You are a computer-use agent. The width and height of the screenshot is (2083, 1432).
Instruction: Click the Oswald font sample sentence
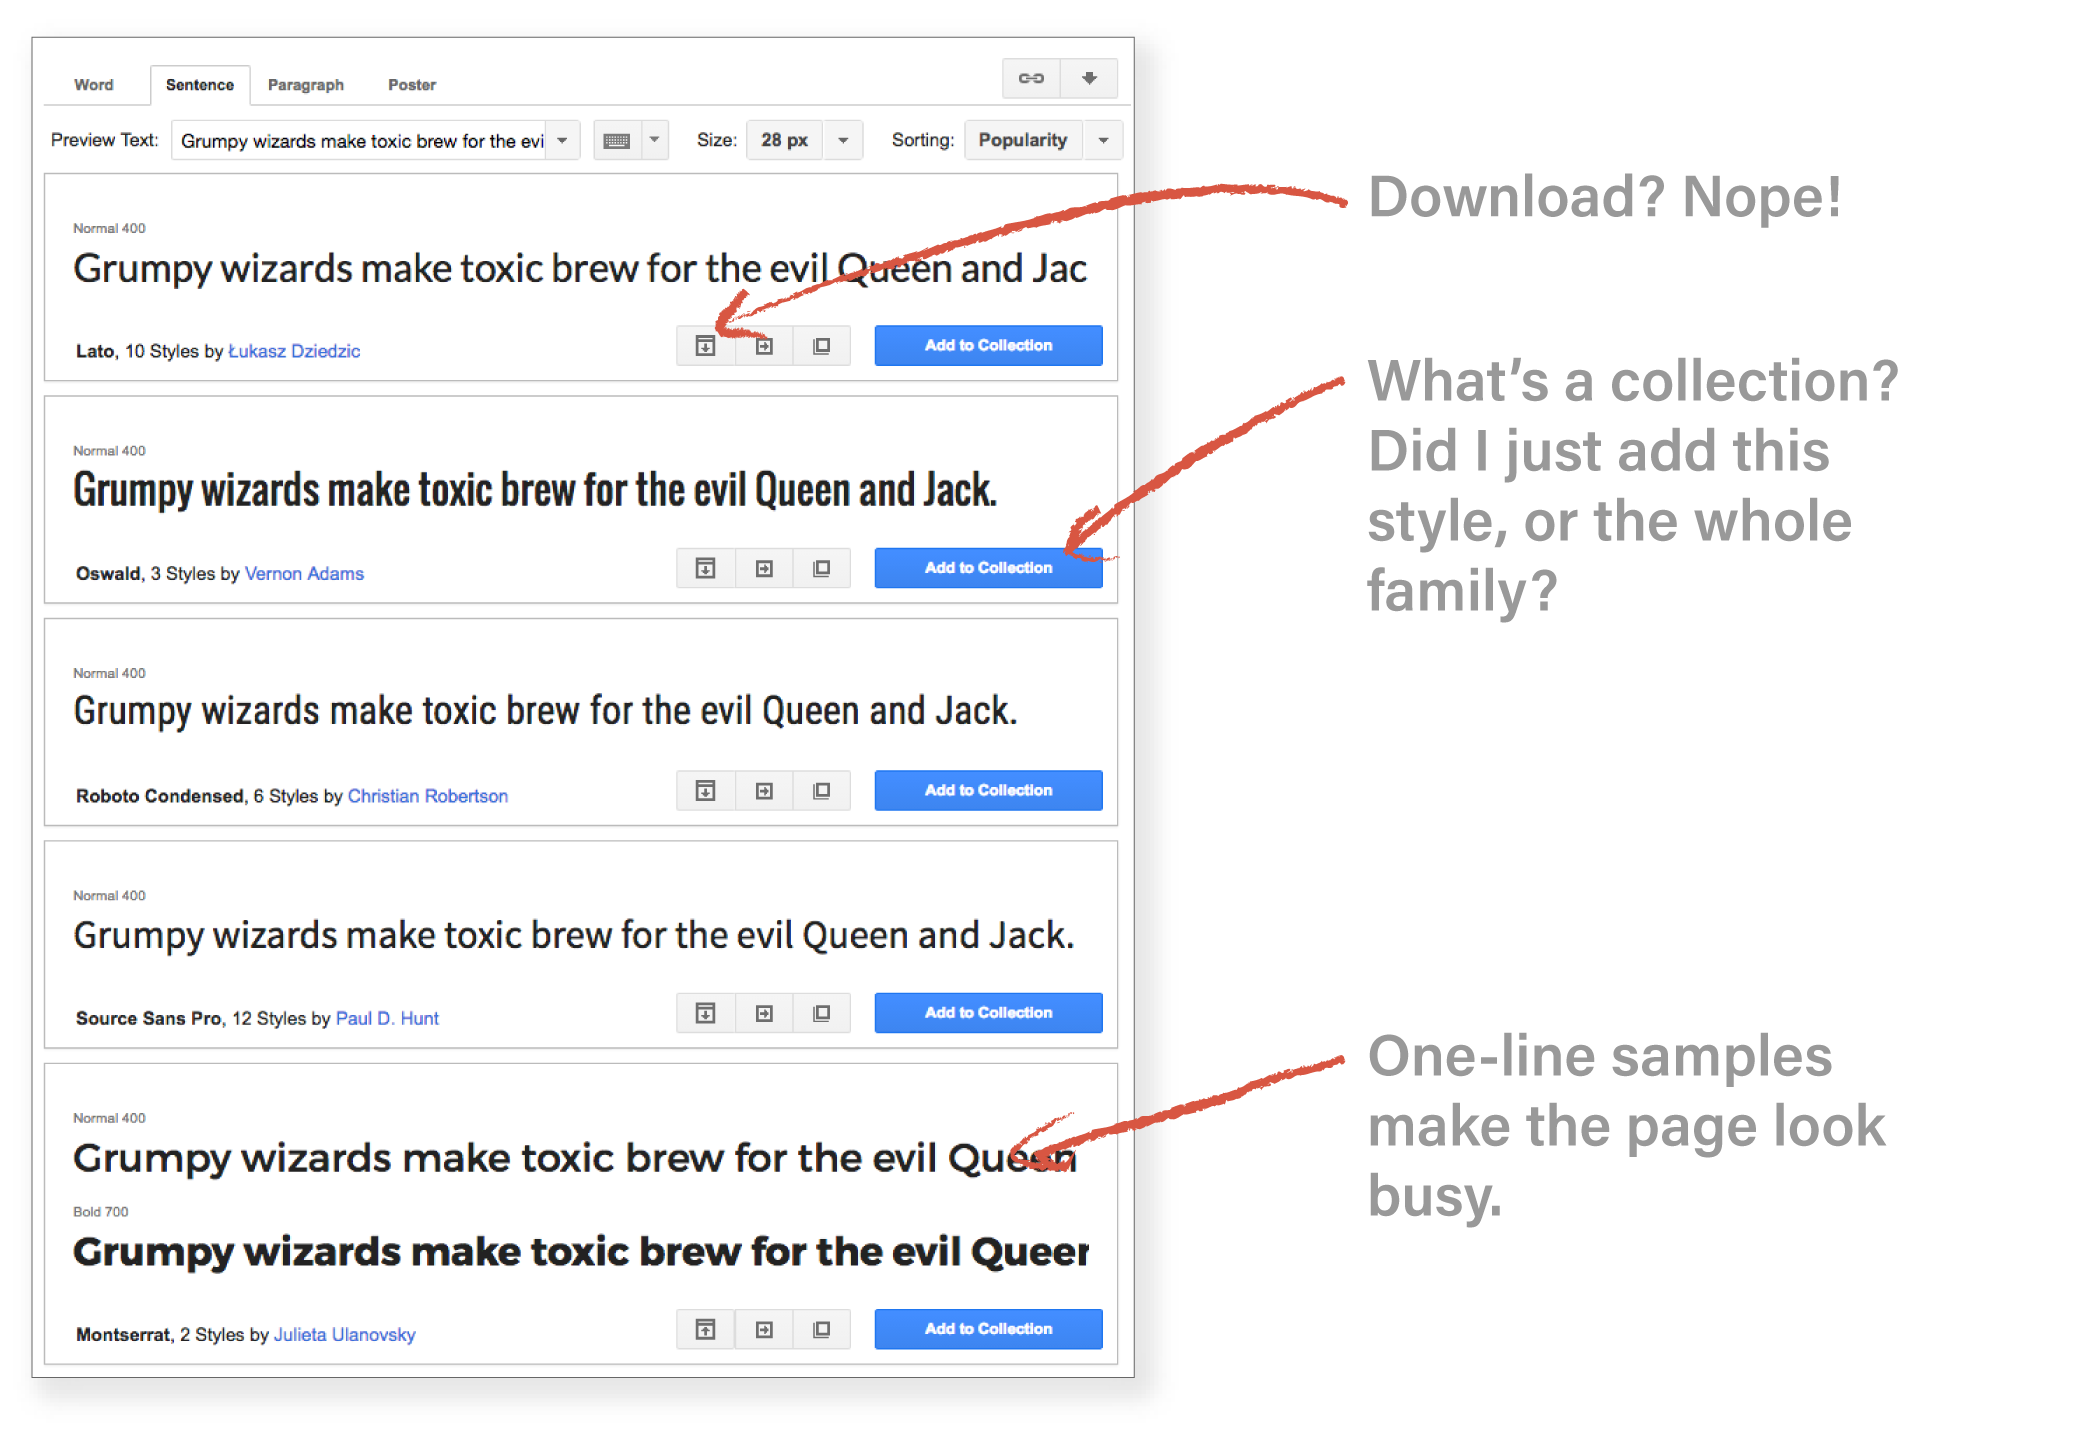tap(535, 491)
